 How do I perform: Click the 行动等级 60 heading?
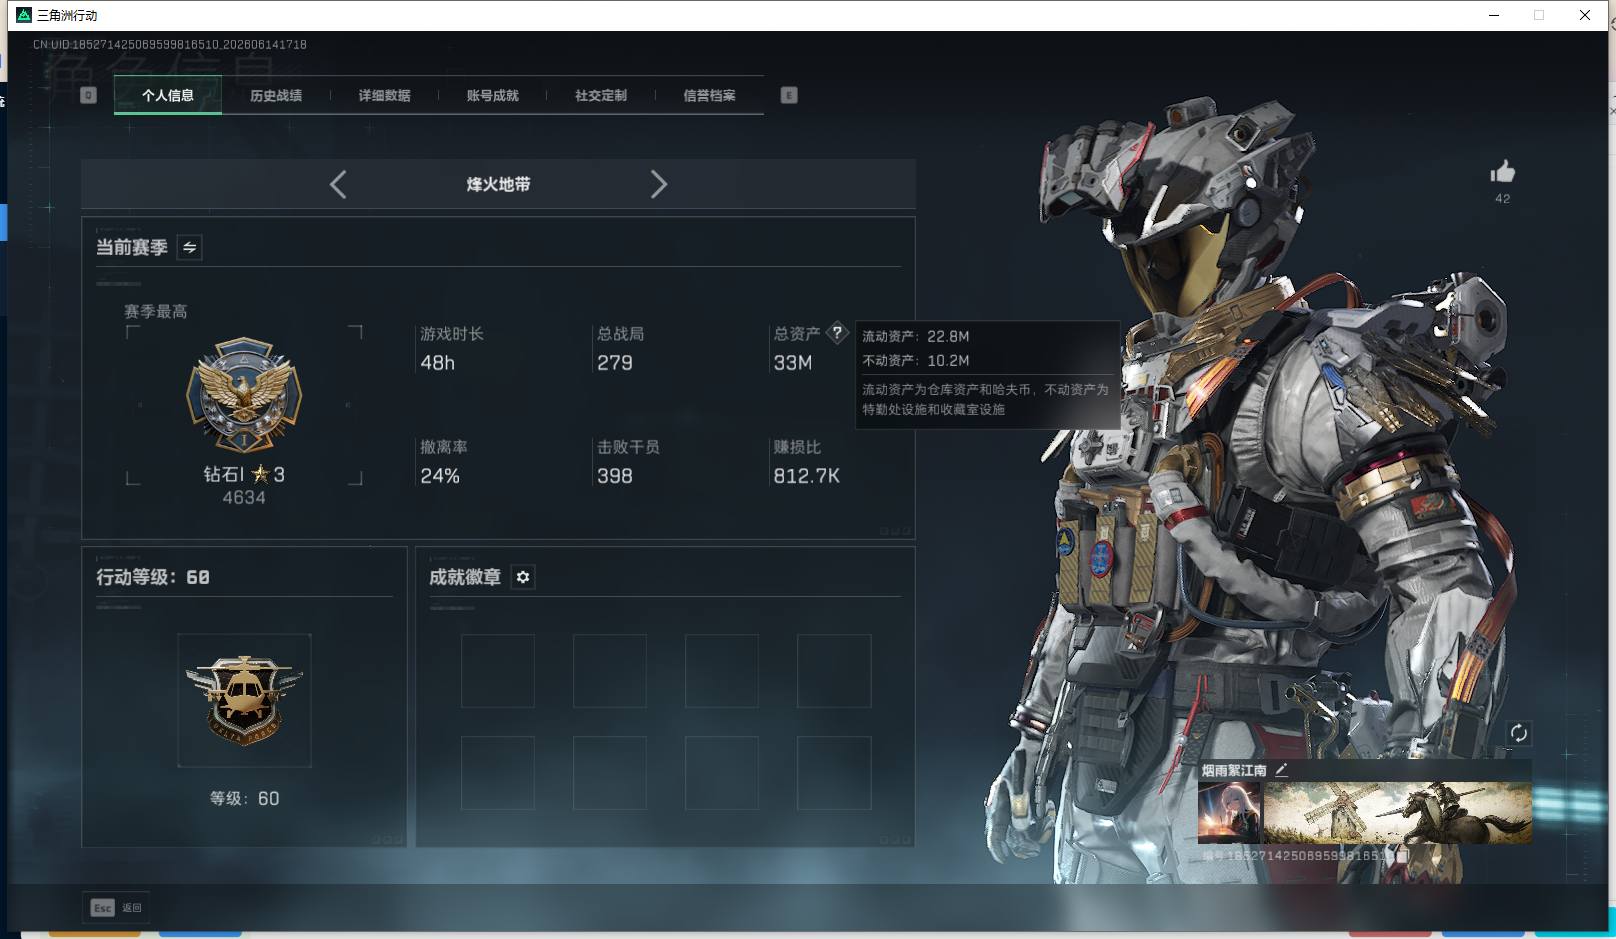pyautogui.click(x=153, y=577)
